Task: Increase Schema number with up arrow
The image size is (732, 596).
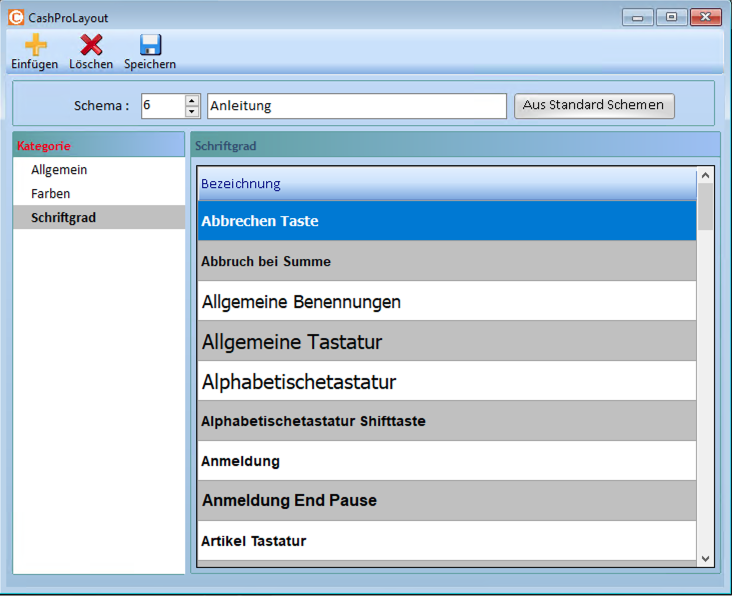Action: click(192, 100)
